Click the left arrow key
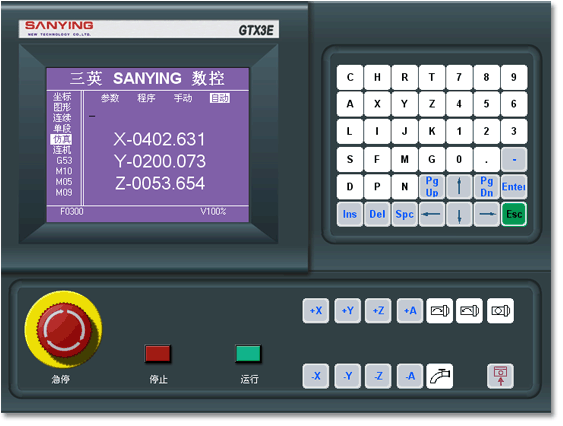 pyautogui.click(x=432, y=214)
